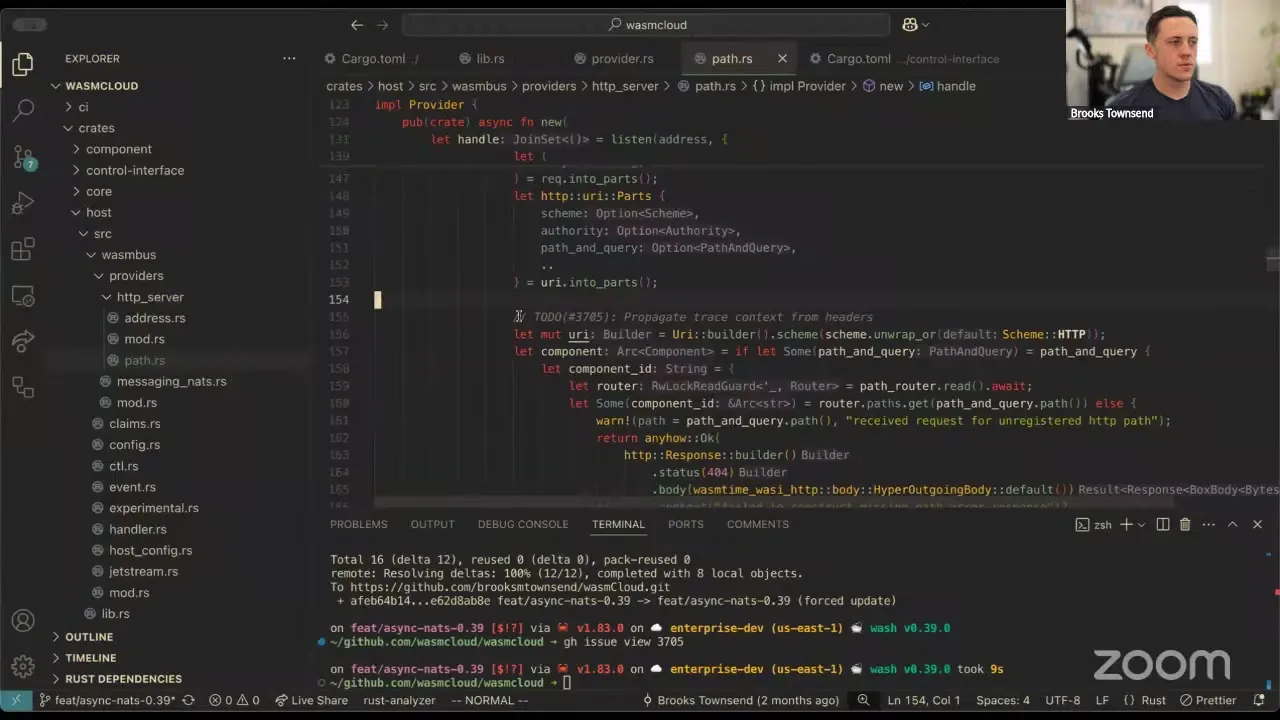
Task: Click rust-analyzer in the status bar
Action: [399, 700]
